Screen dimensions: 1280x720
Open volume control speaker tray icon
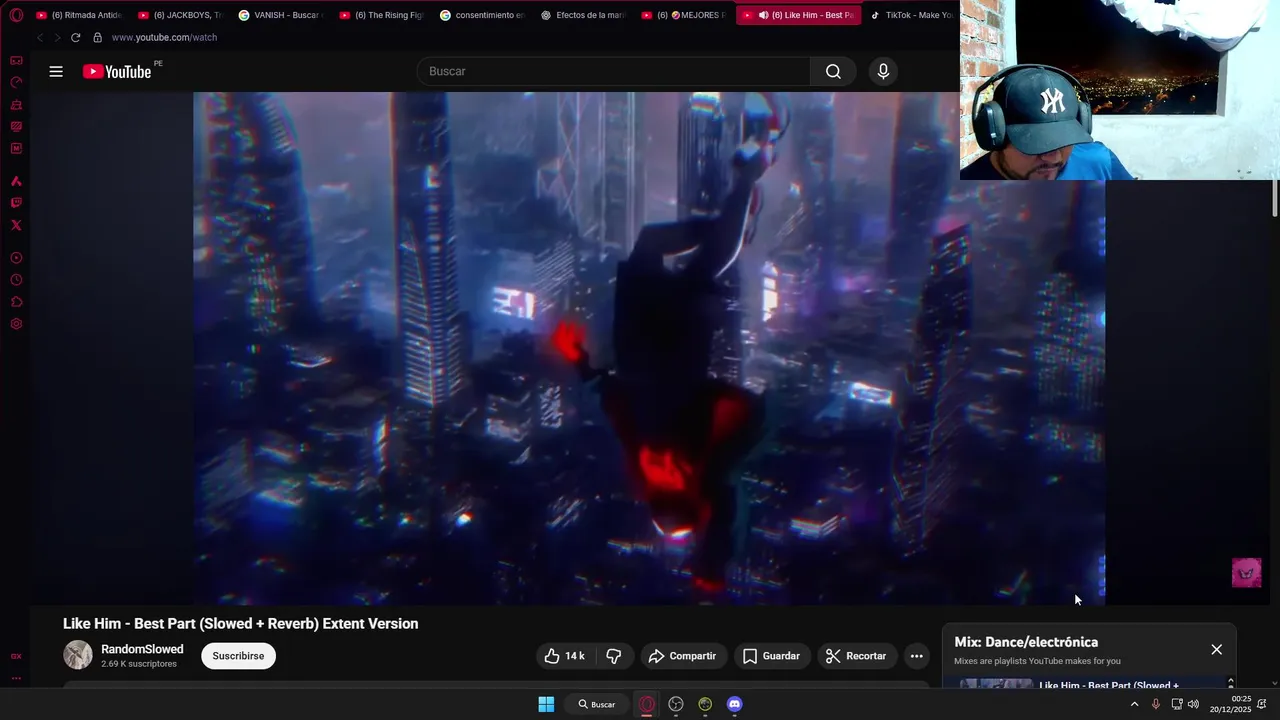pyautogui.click(x=1193, y=704)
